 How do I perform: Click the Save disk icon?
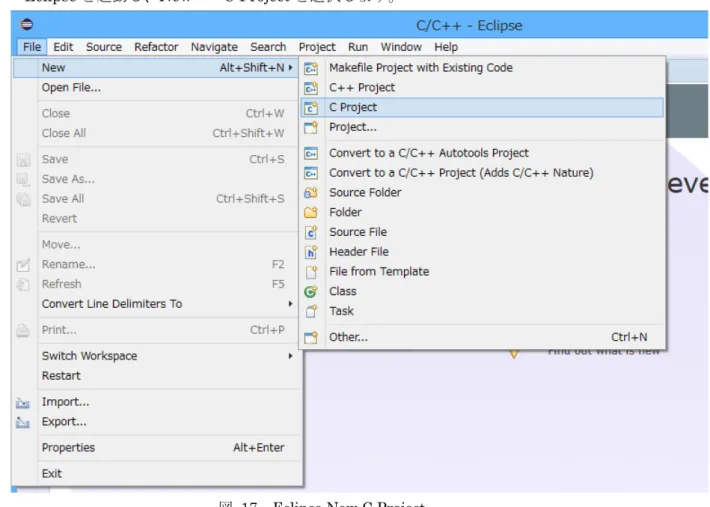point(23,160)
